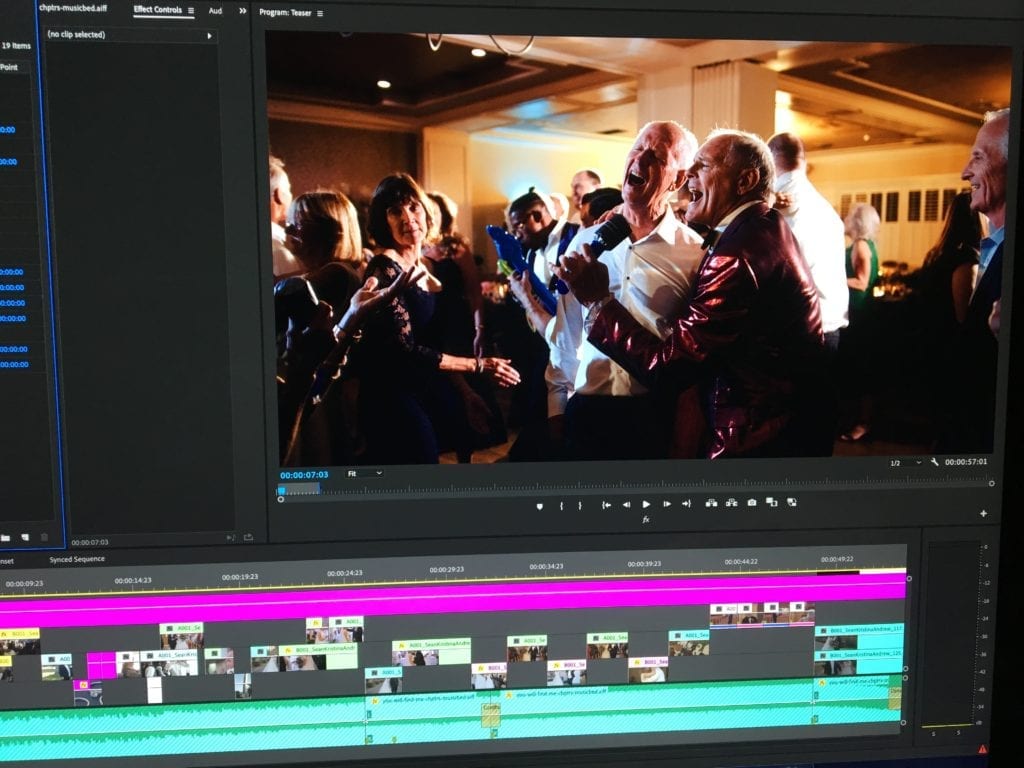Click the Constant Power audio transition
The height and width of the screenshot is (768, 1024).
point(491,715)
